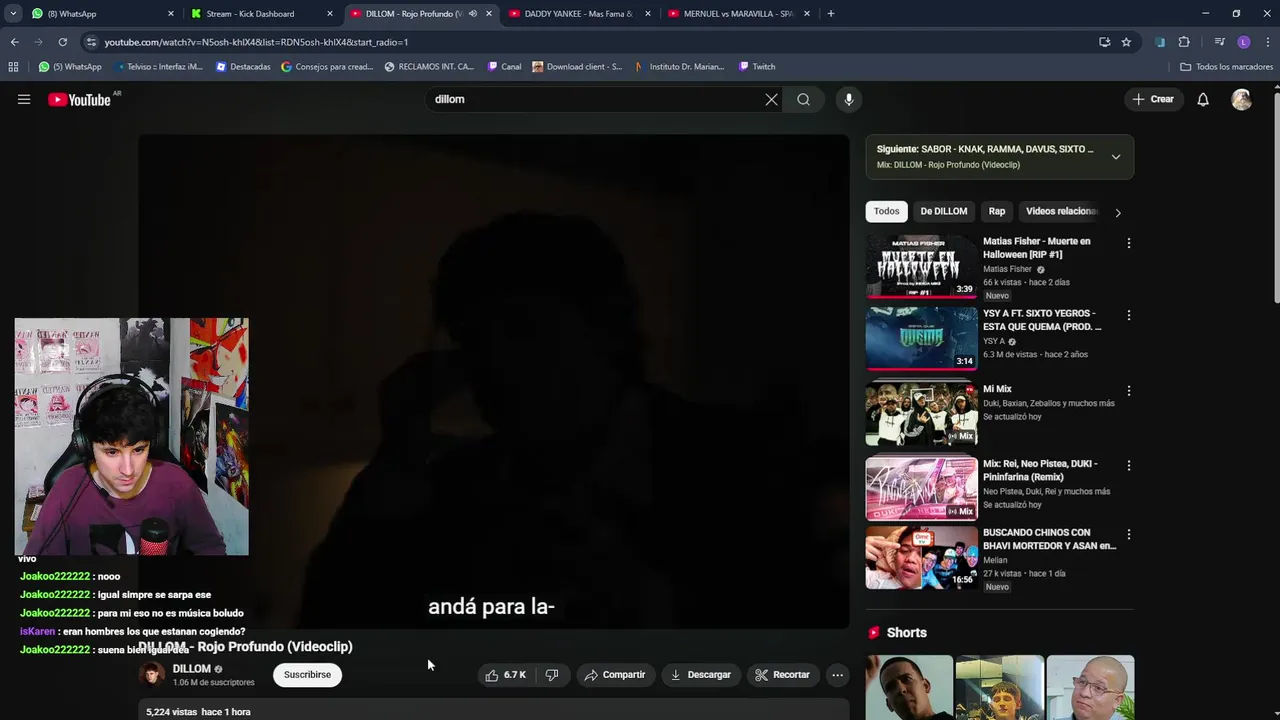The width and height of the screenshot is (1280, 720).
Task: Clear the search box with X
Action: coord(771,99)
